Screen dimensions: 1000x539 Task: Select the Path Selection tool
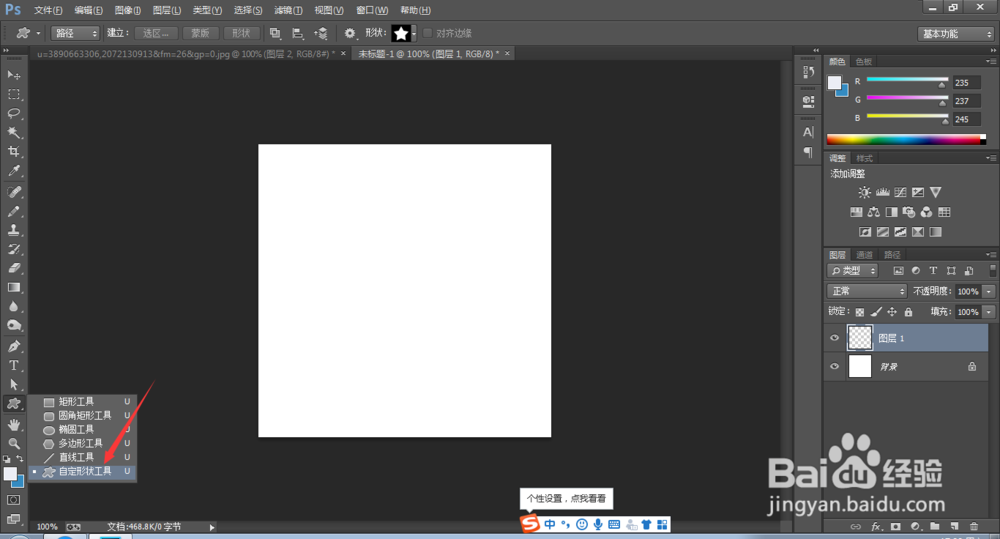(x=13, y=385)
